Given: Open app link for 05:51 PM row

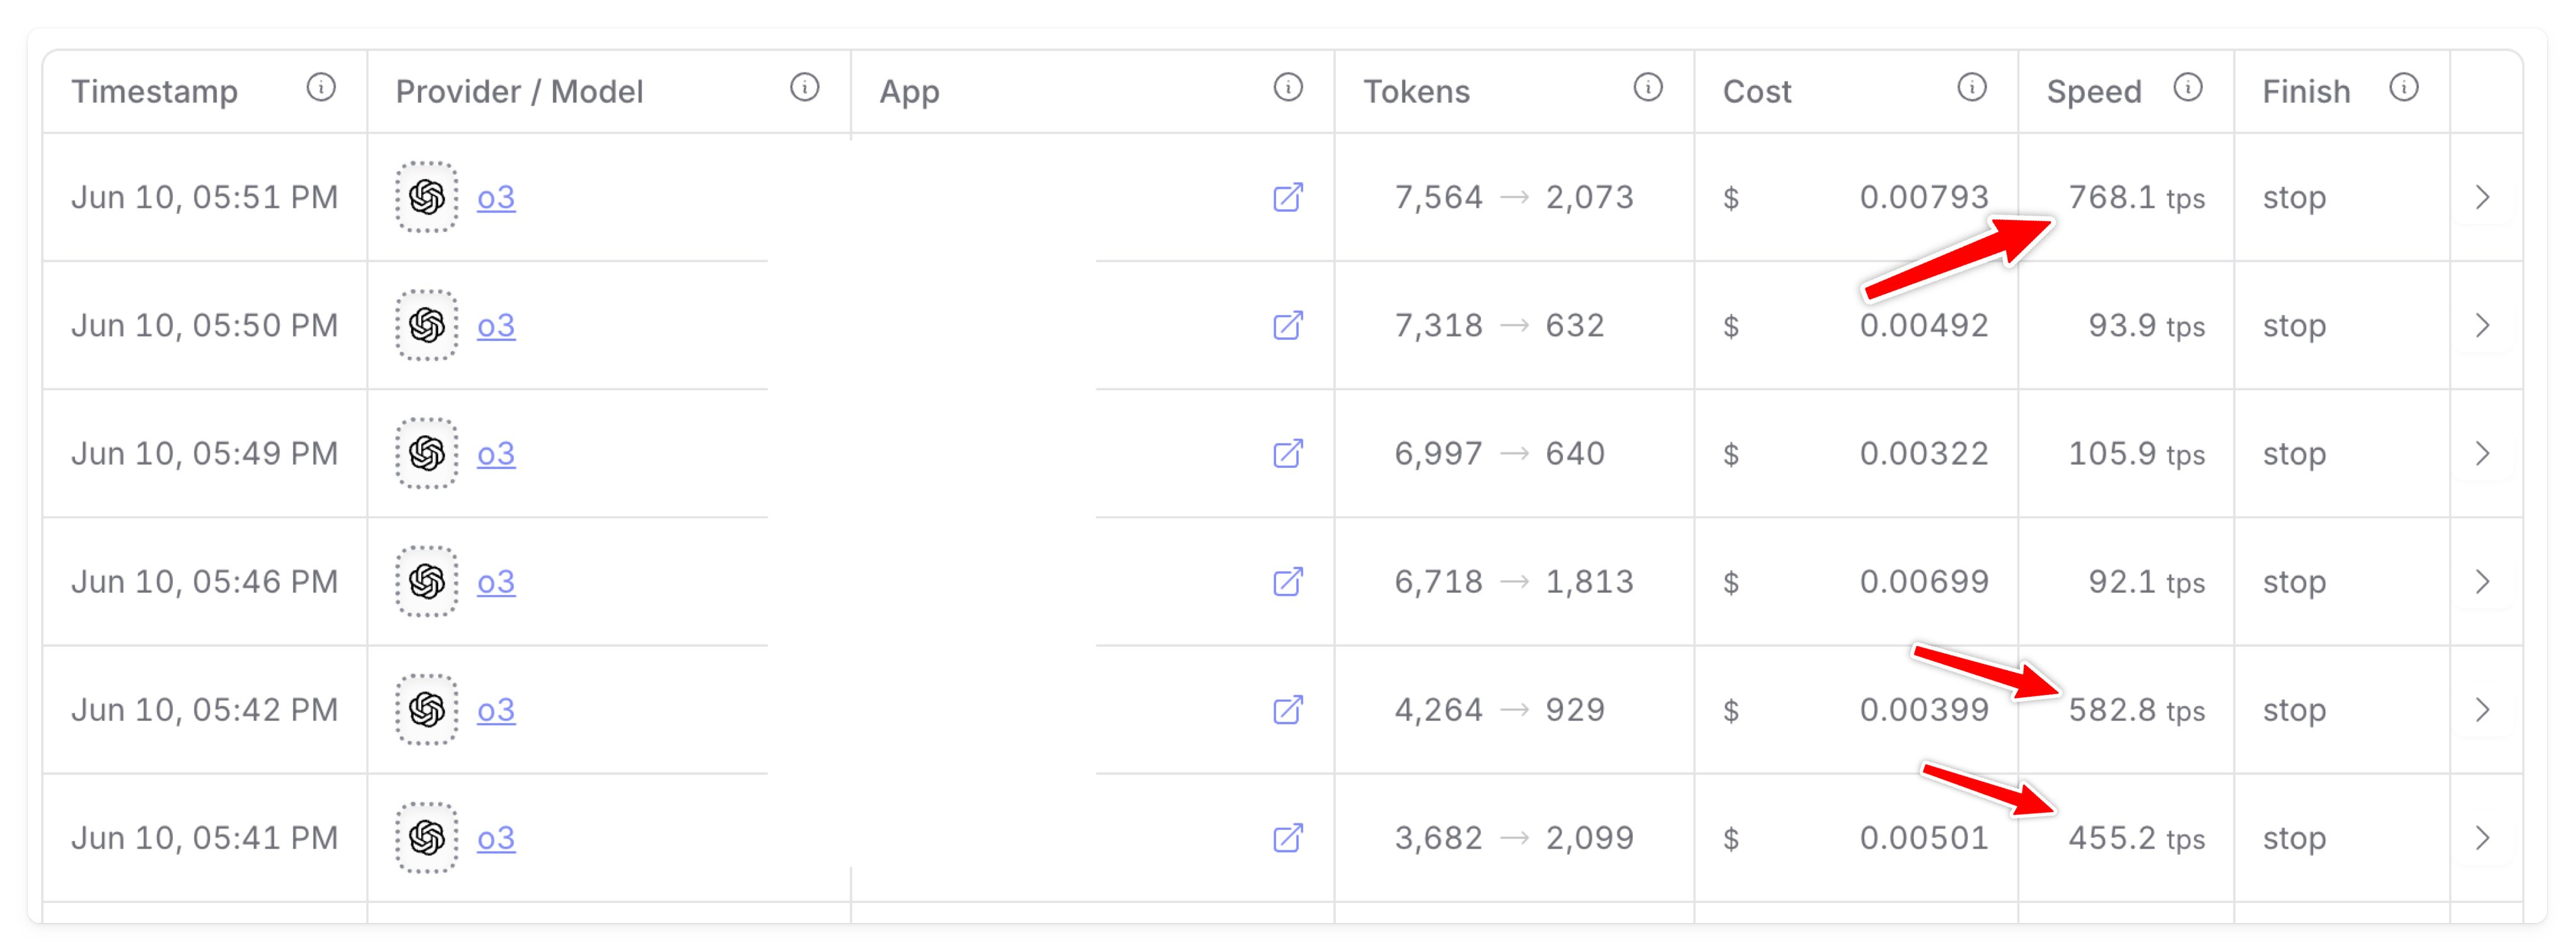Looking at the screenshot, I should (x=1288, y=197).
